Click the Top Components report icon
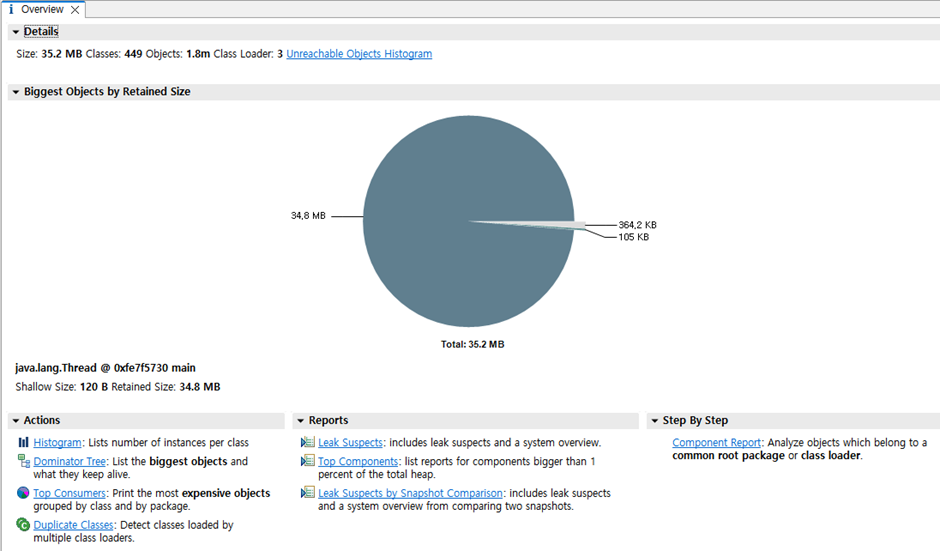Image resolution: width=940 pixels, height=551 pixels. [308, 461]
